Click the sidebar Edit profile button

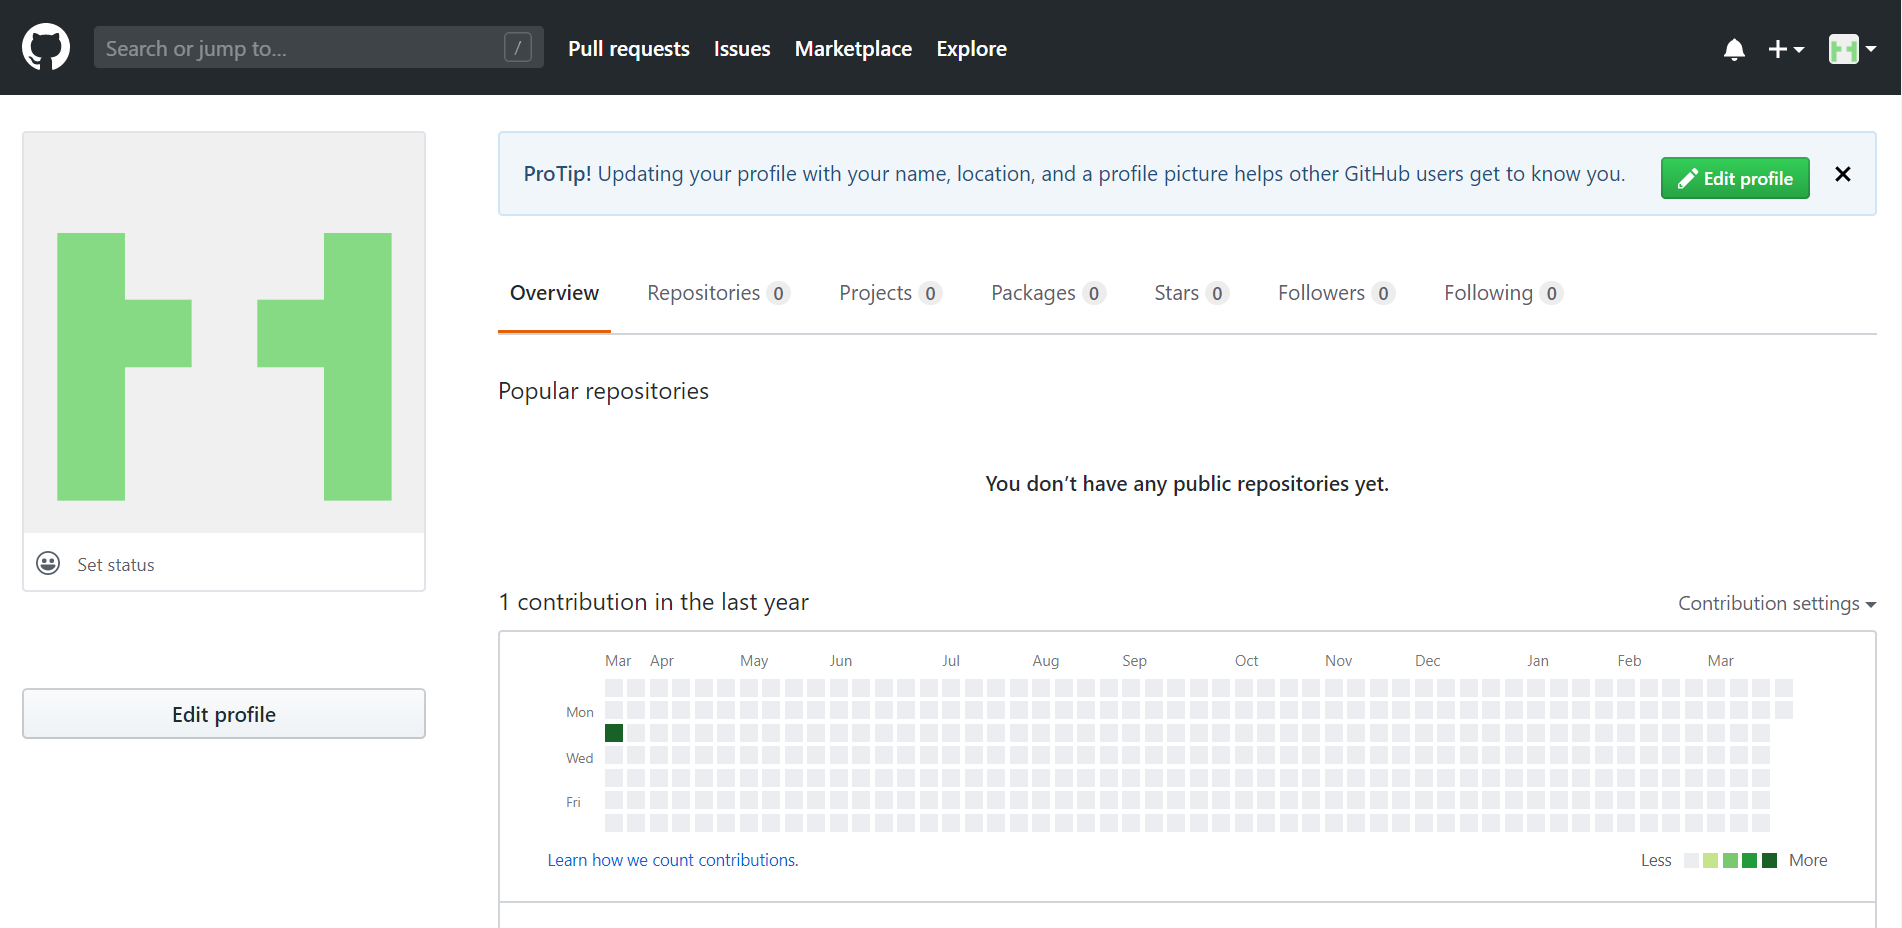pyautogui.click(x=224, y=714)
